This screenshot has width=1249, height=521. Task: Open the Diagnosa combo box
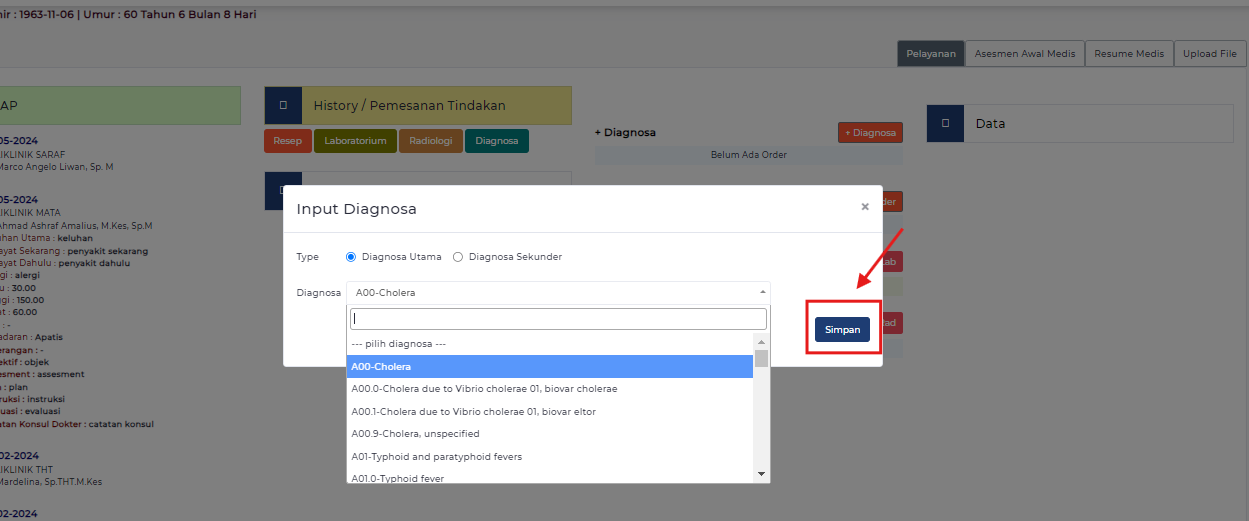click(x=558, y=293)
